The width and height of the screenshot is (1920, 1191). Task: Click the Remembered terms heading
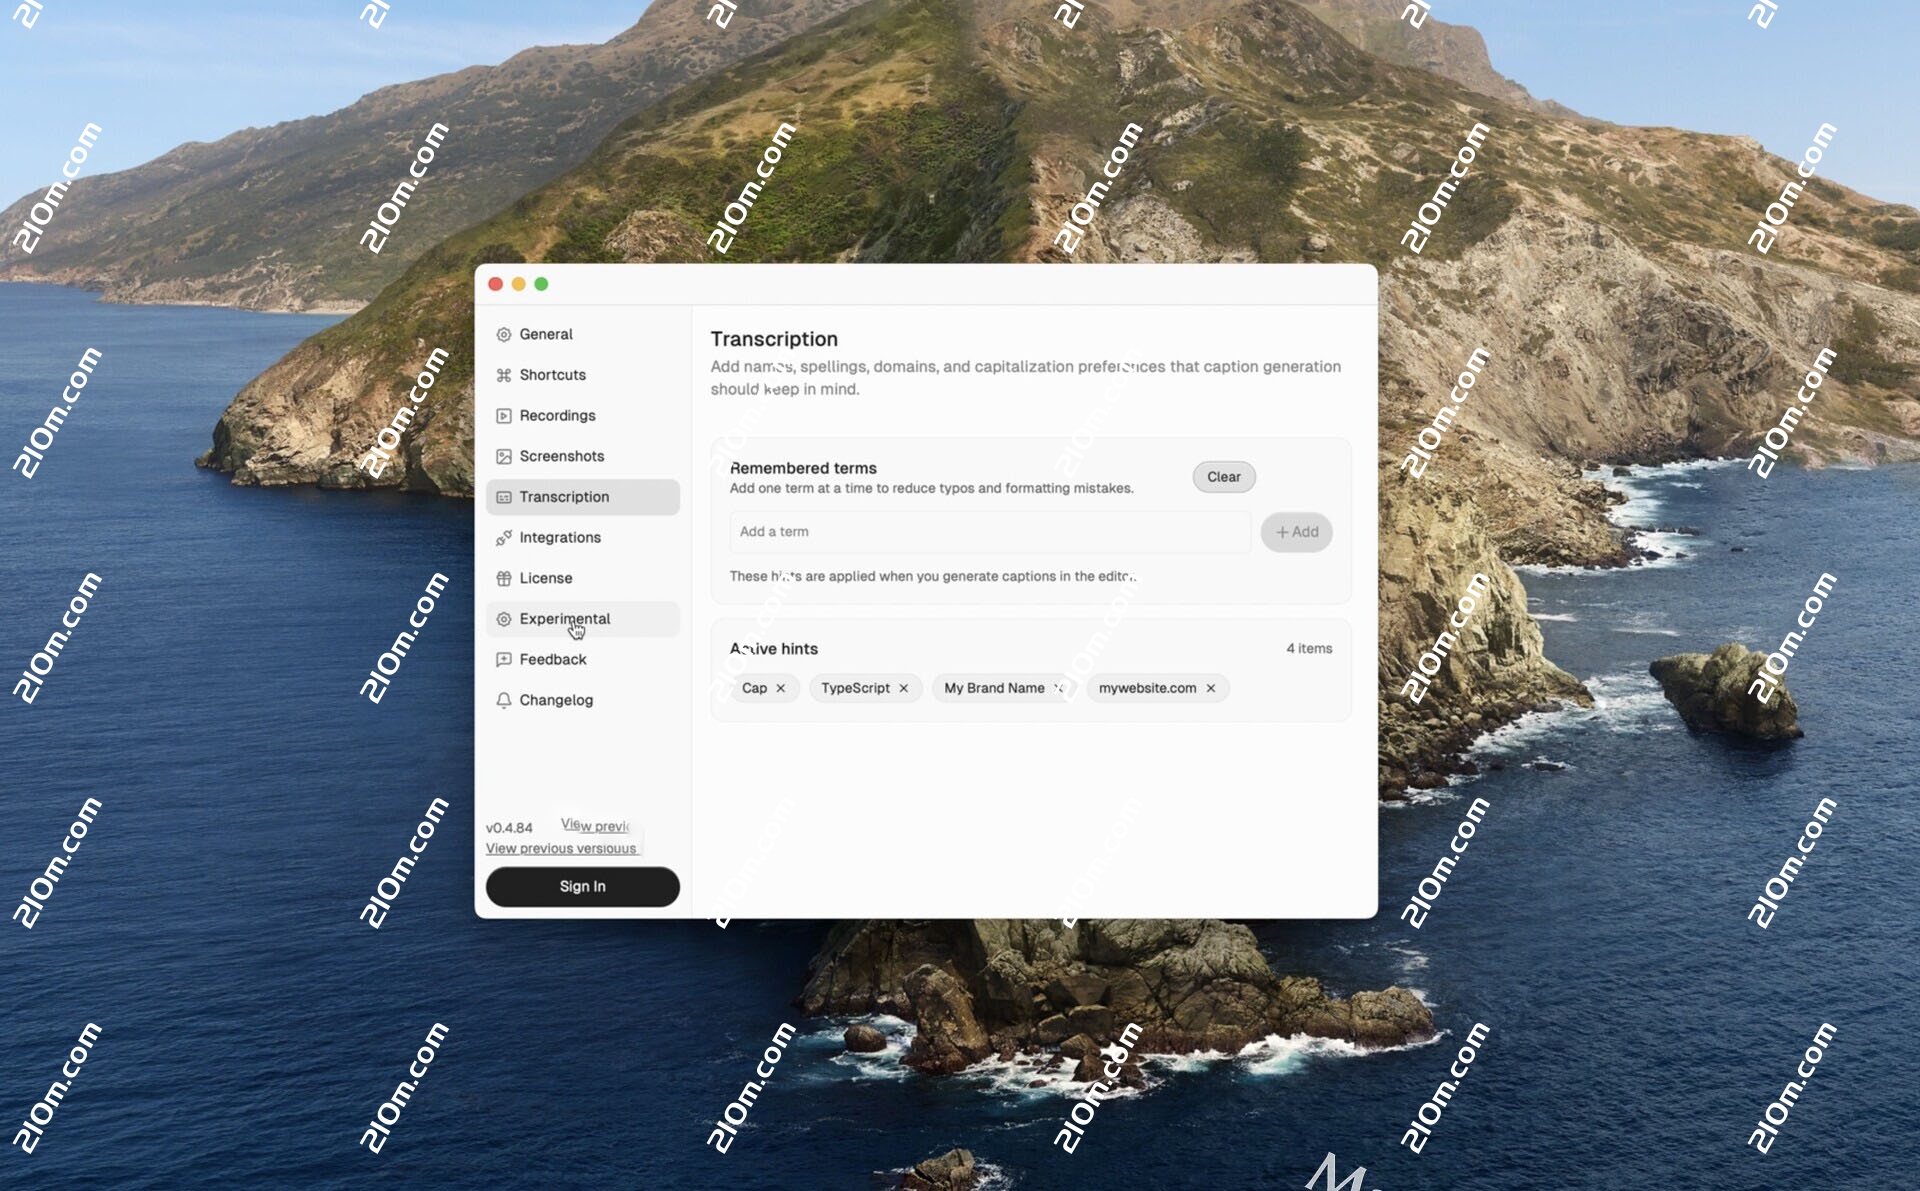[x=803, y=468]
